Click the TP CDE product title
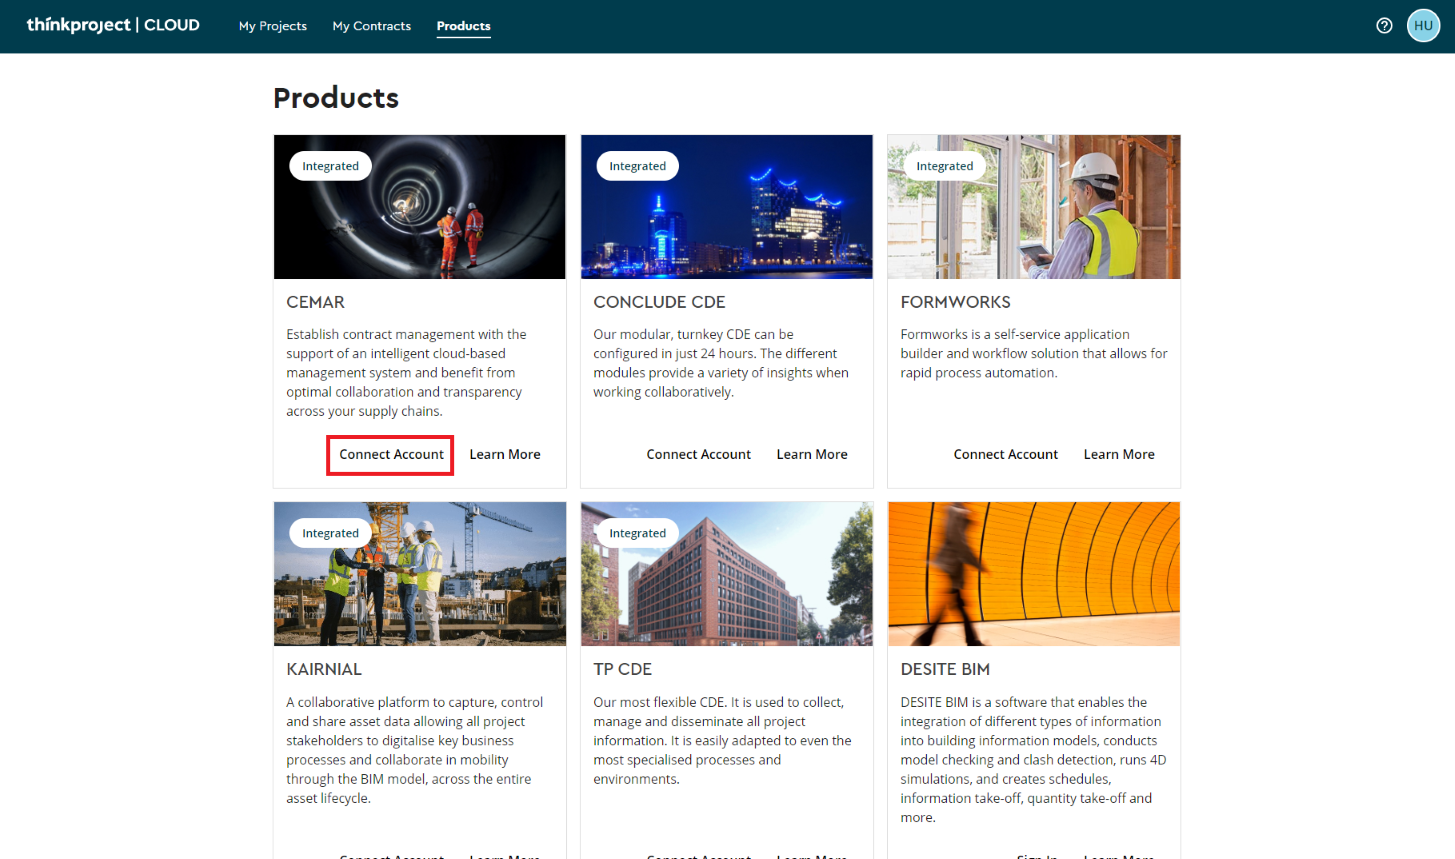Screen dimensions: 1455x859 click(622, 669)
